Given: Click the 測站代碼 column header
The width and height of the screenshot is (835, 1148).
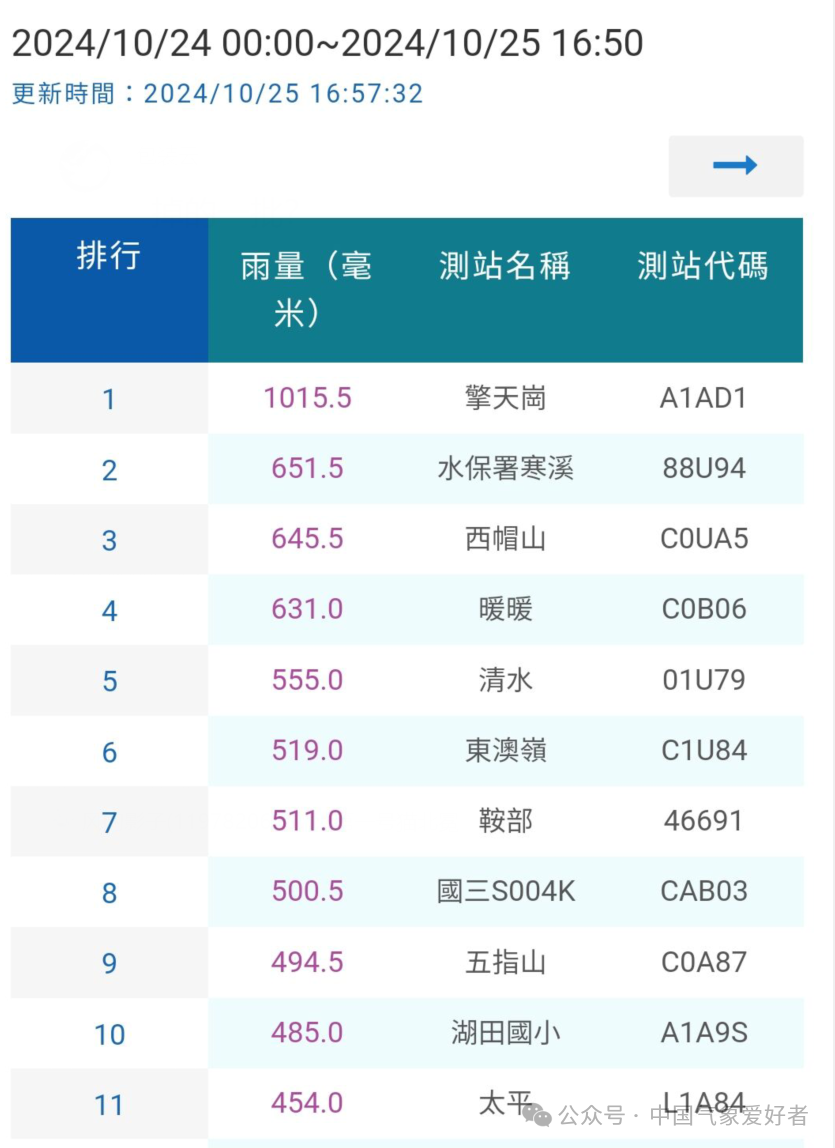Looking at the screenshot, I should [x=703, y=266].
